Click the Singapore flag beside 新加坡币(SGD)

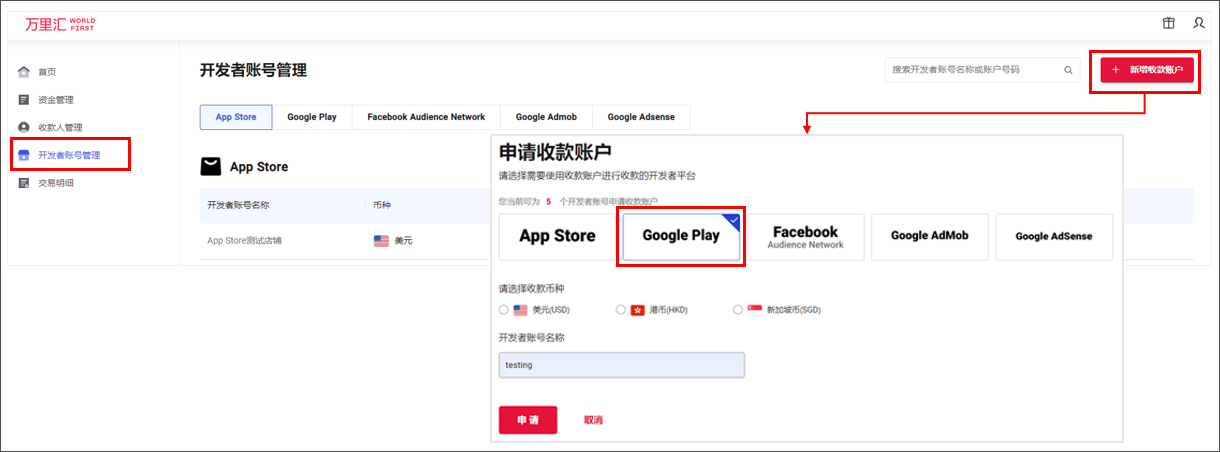[x=755, y=310]
